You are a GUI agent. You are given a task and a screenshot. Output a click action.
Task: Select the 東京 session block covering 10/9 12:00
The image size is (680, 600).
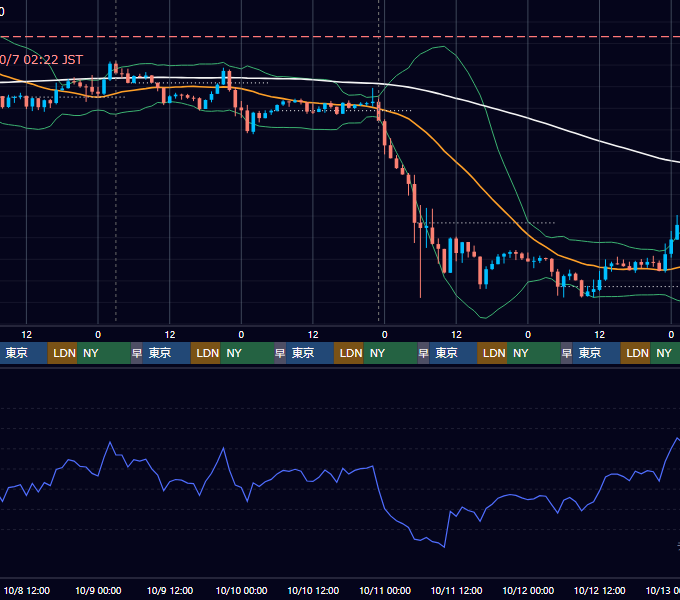(x=167, y=353)
